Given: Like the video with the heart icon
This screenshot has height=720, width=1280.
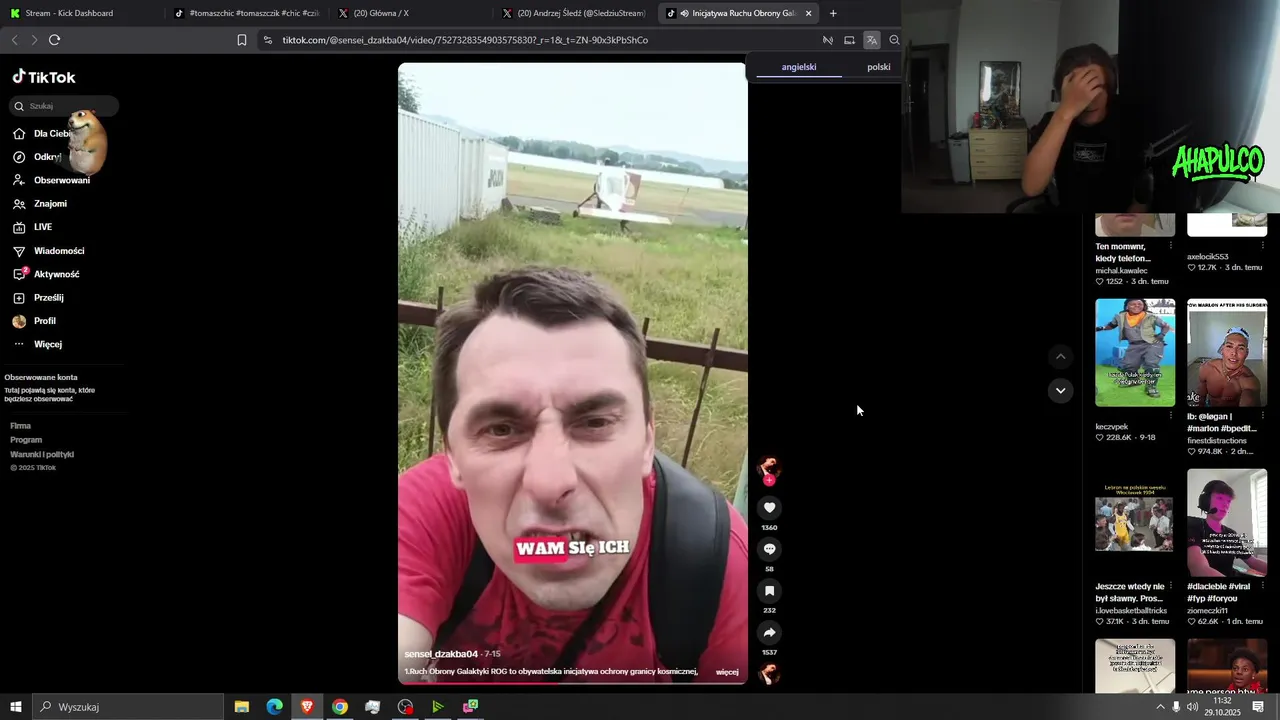Looking at the screenshot, I should (769, 508).
